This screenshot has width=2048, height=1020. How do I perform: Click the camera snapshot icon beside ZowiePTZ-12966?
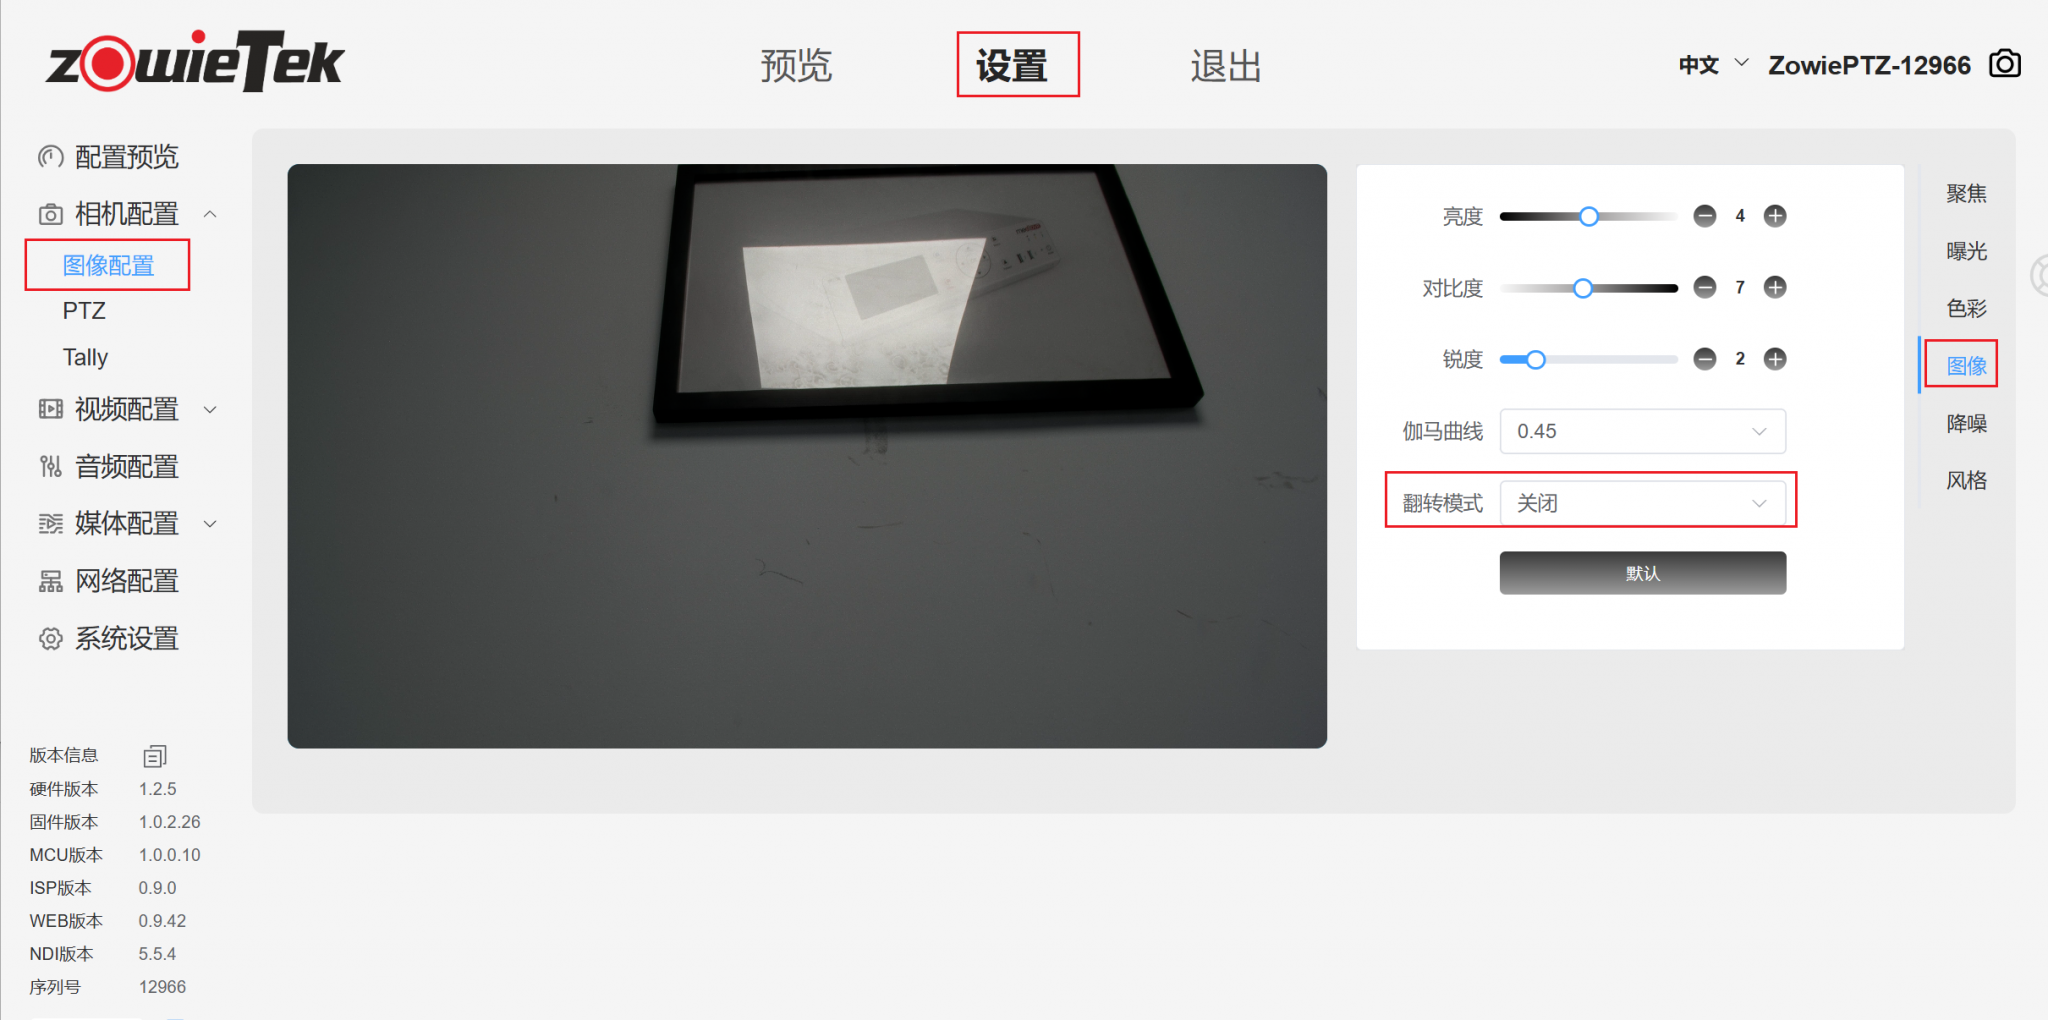[x=2004, y=64]
